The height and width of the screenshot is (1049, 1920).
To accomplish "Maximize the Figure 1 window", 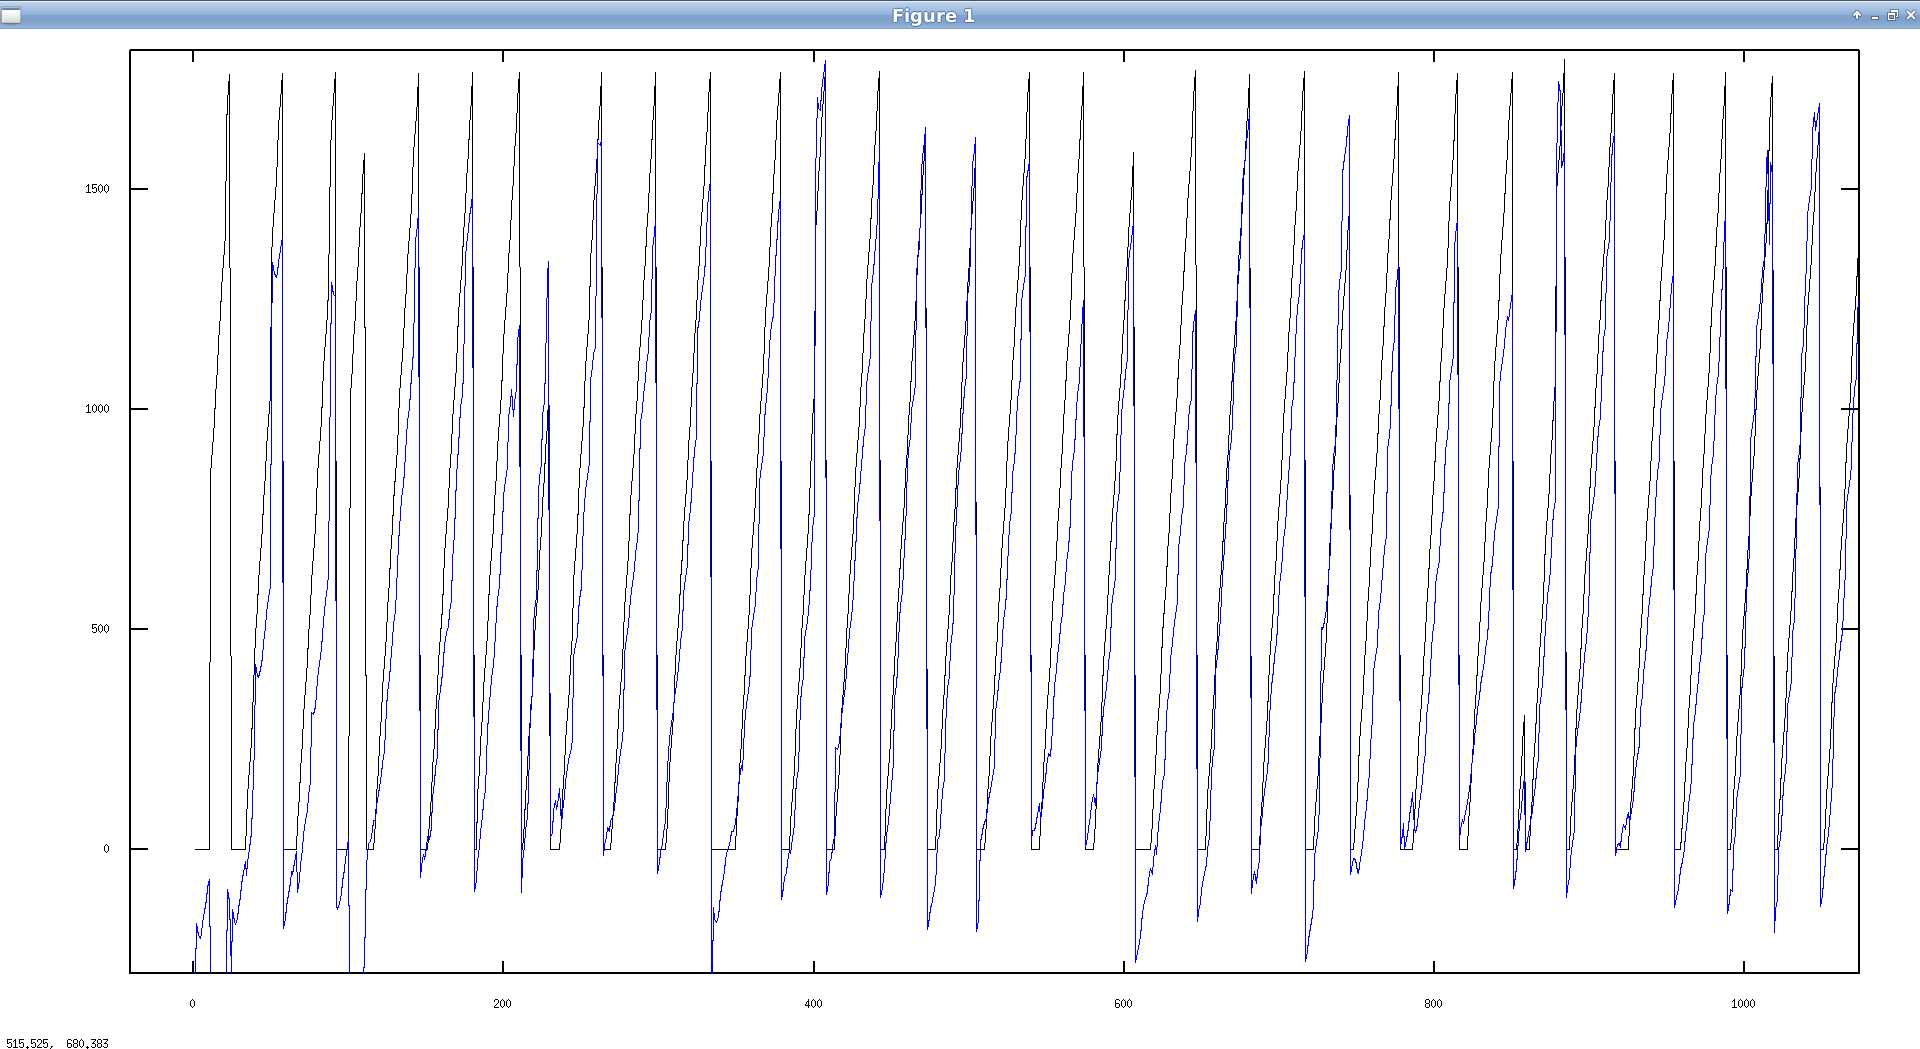I will (x=1893, y=15).
